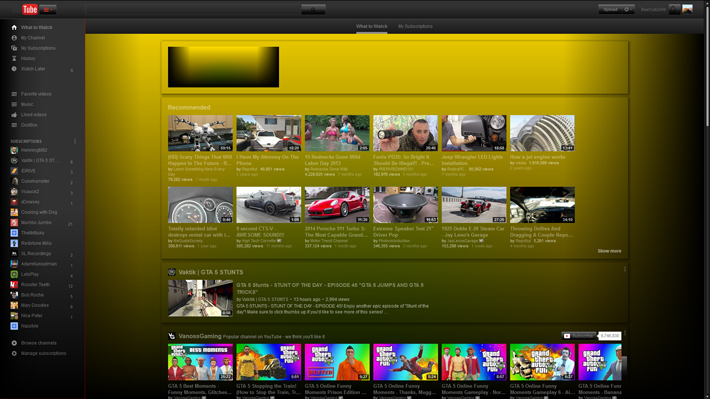Screen dimensions: 710x399
Task: Open History from the sidebar
Action: 28,58
